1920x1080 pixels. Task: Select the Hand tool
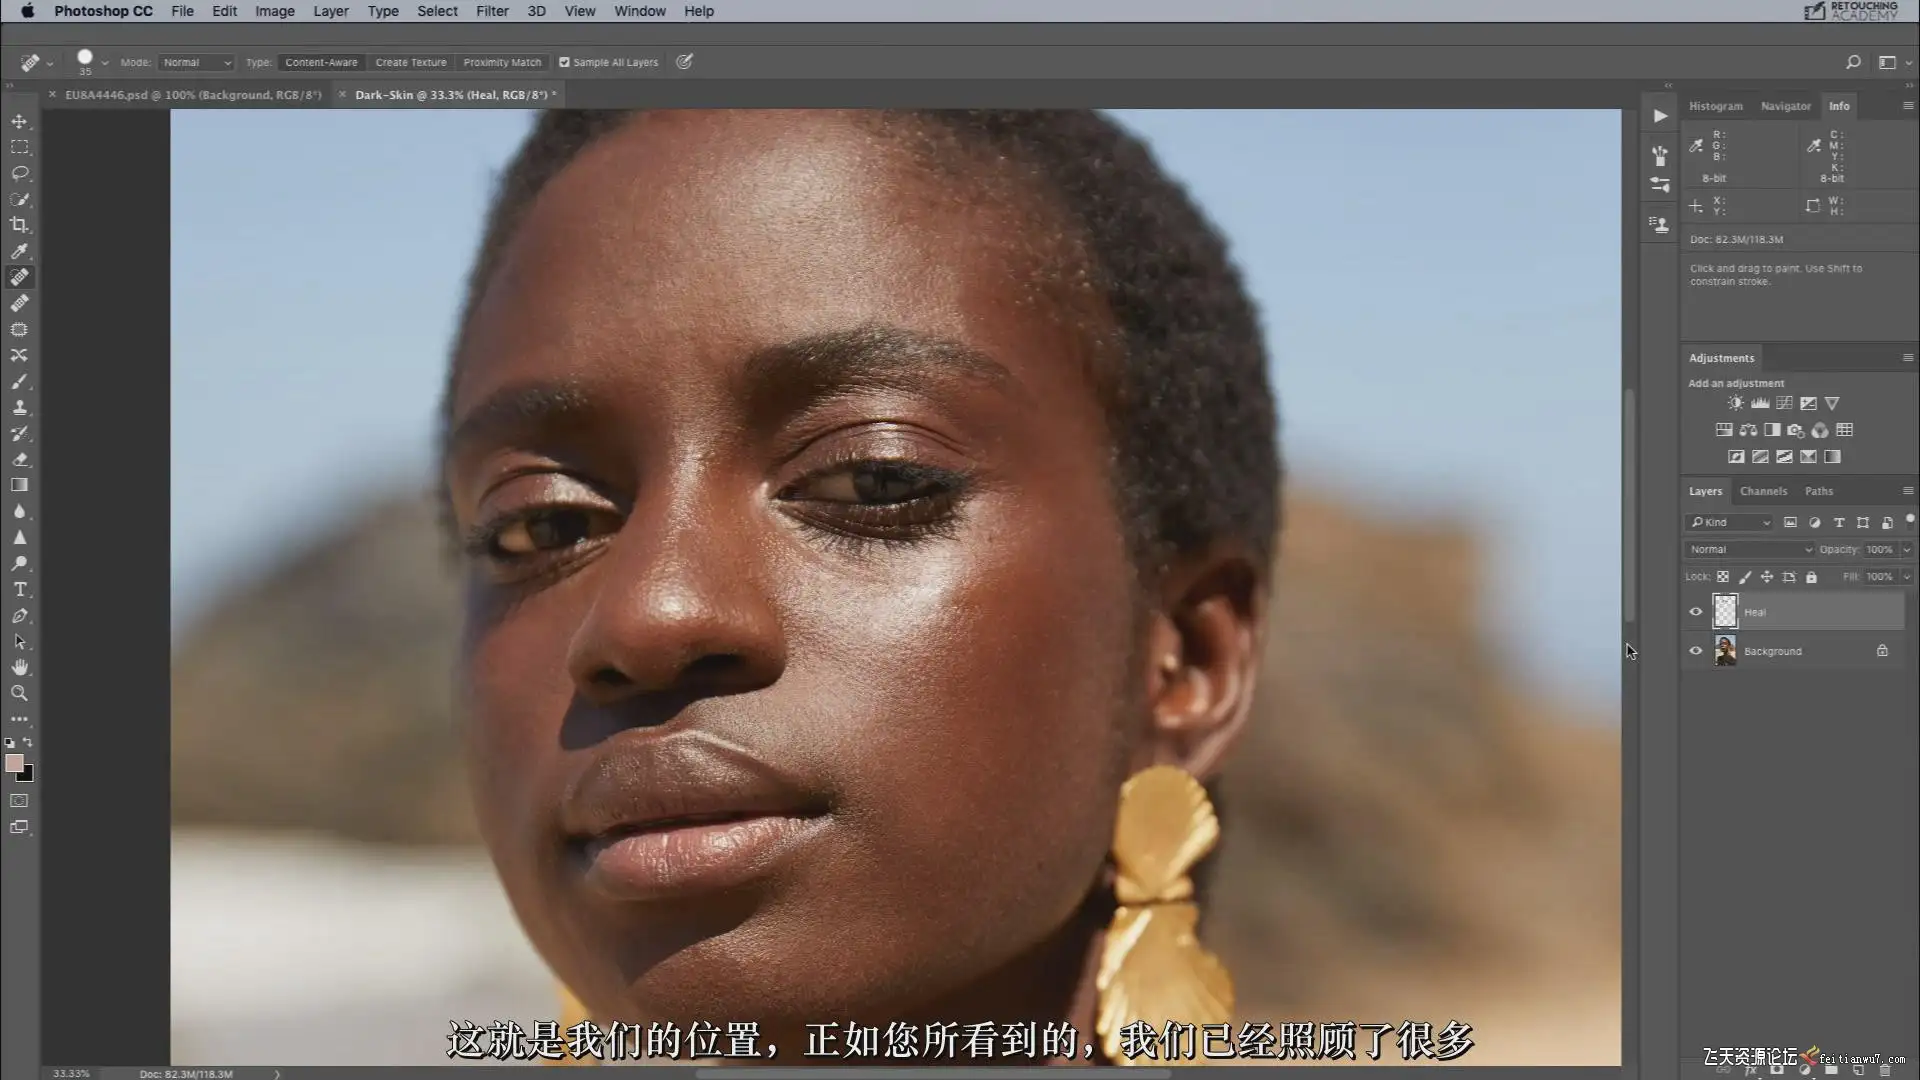[x=19, y=667]
